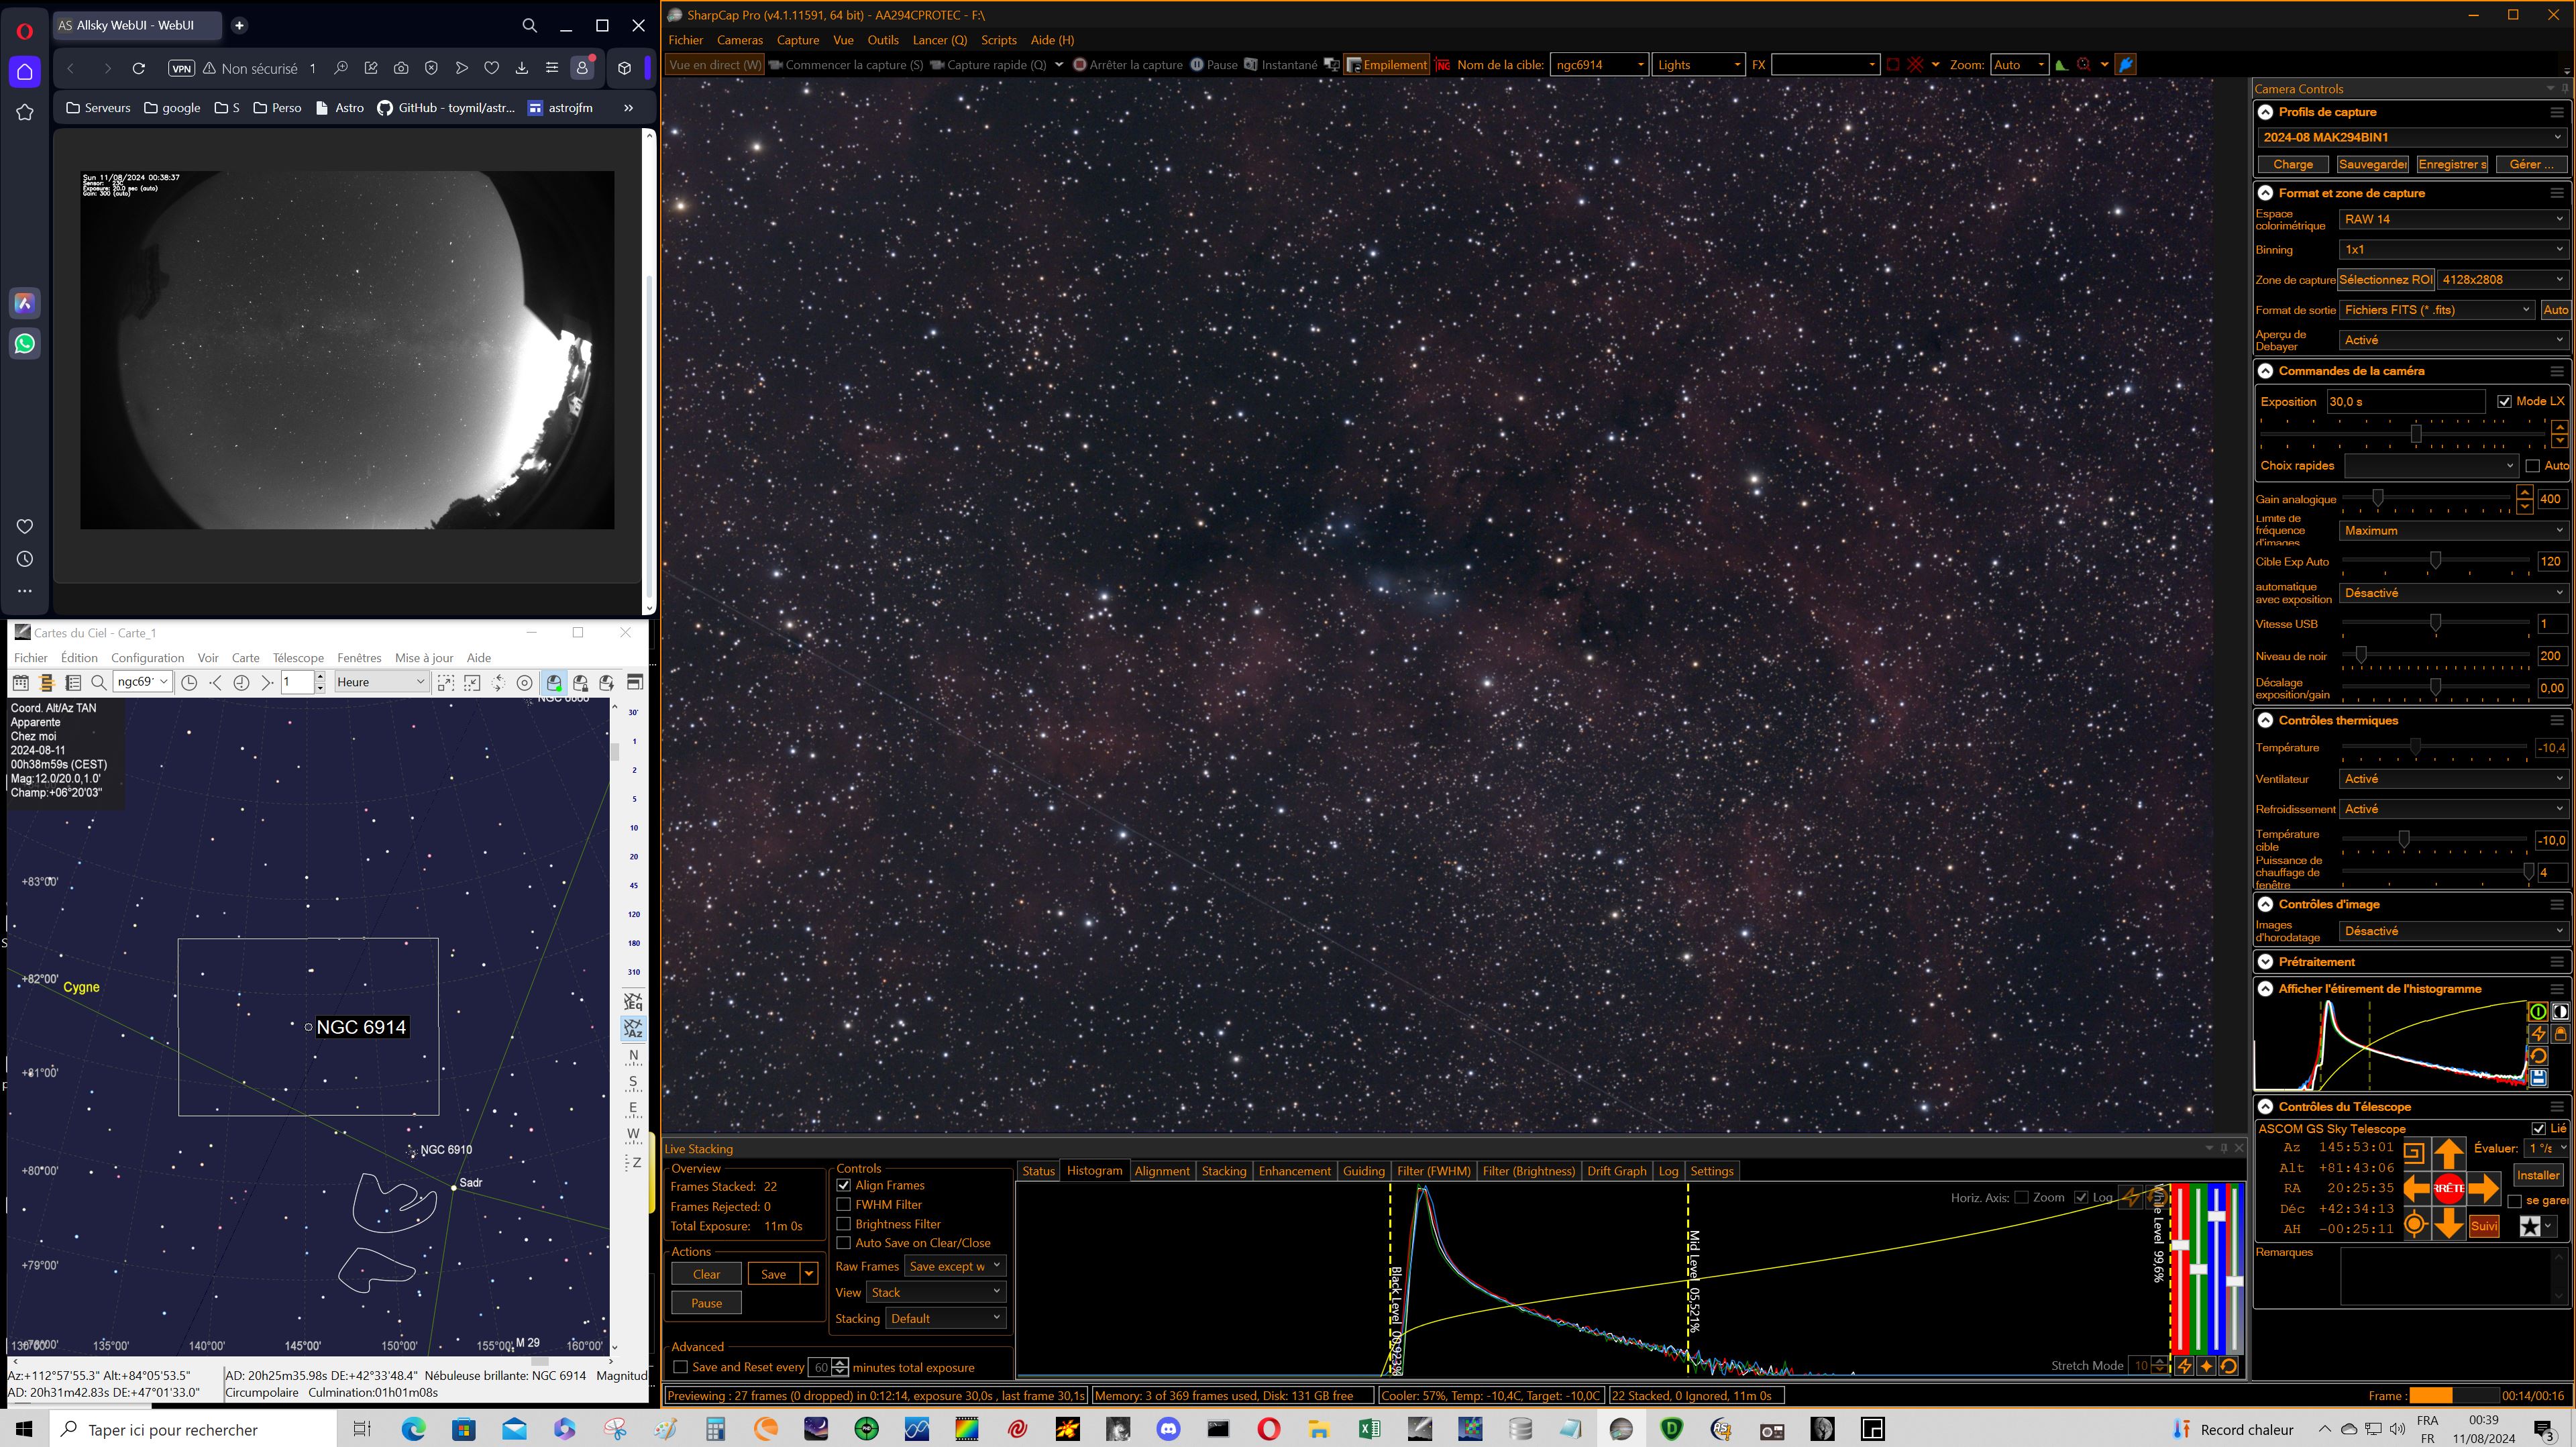Click the Exposition 30,0 s input field

tap(2405, 402)
